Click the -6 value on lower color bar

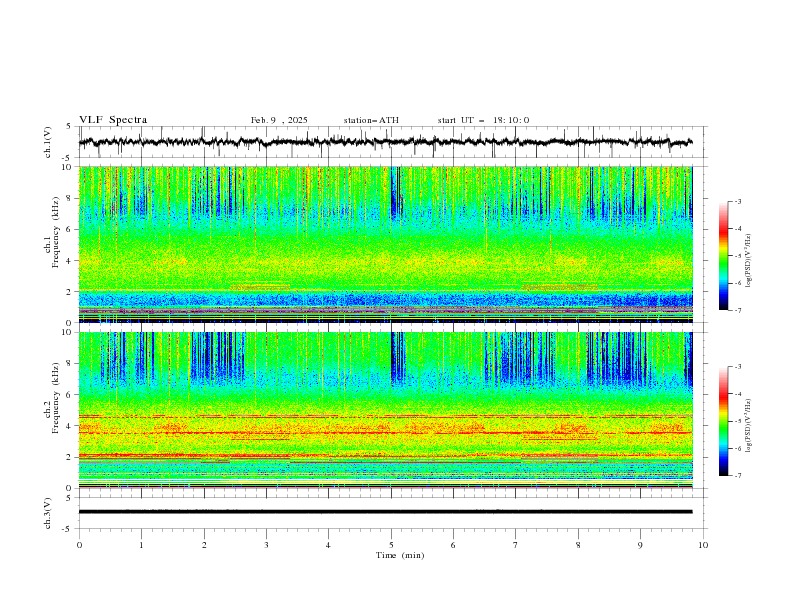738,448
